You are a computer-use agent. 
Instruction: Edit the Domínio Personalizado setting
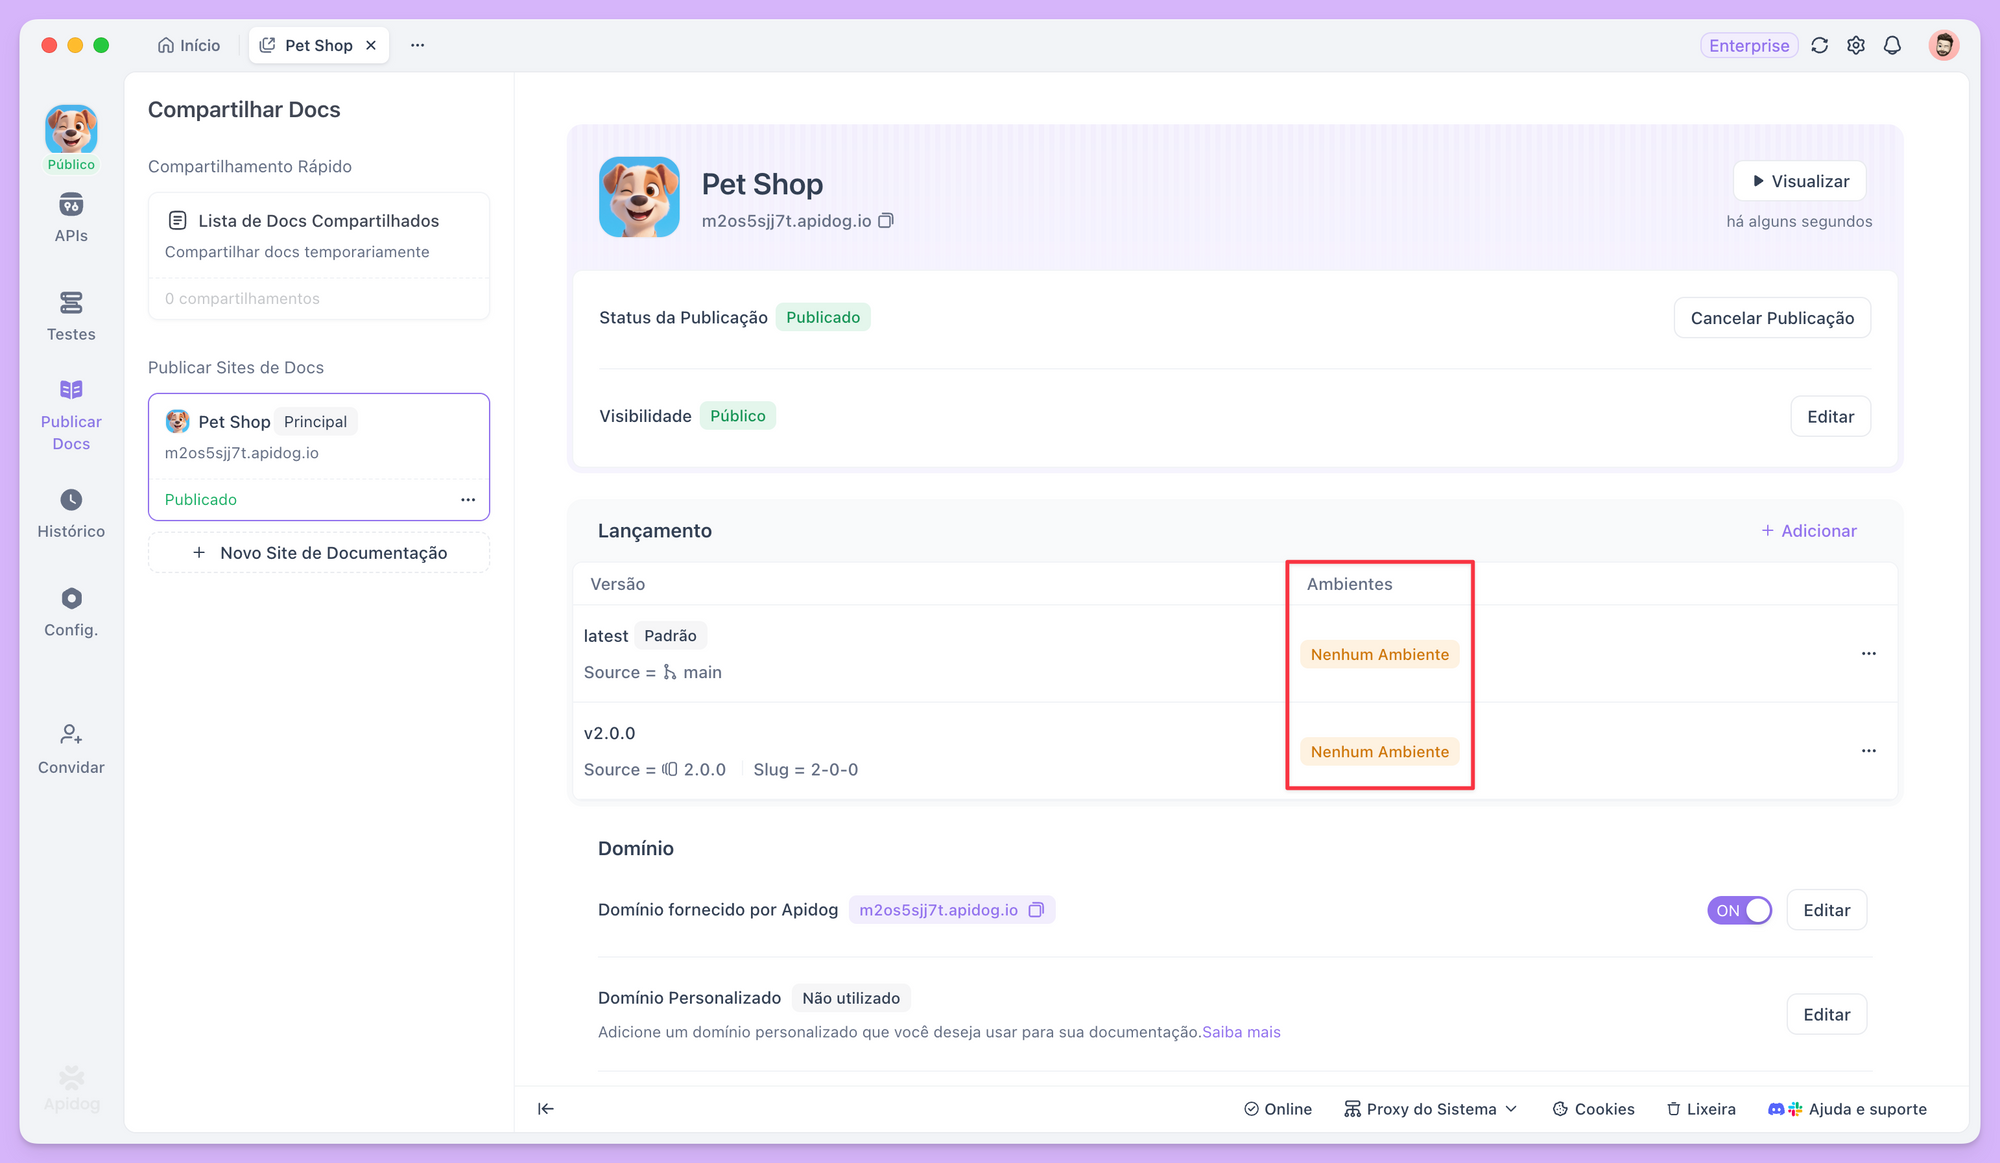(1826, 1014)
